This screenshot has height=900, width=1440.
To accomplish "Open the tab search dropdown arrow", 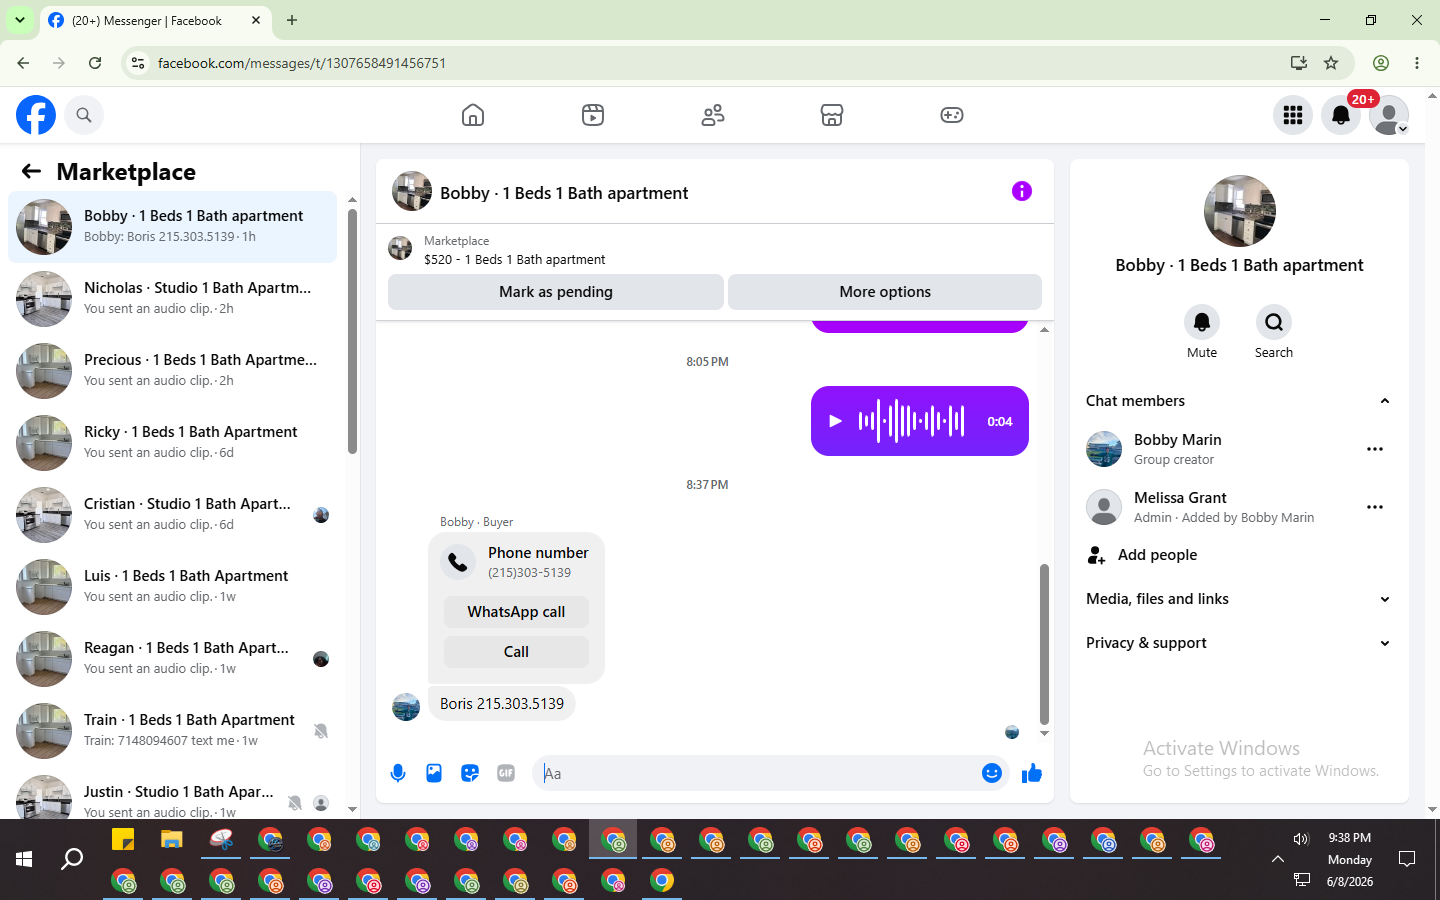I will [x=20, y=20].
